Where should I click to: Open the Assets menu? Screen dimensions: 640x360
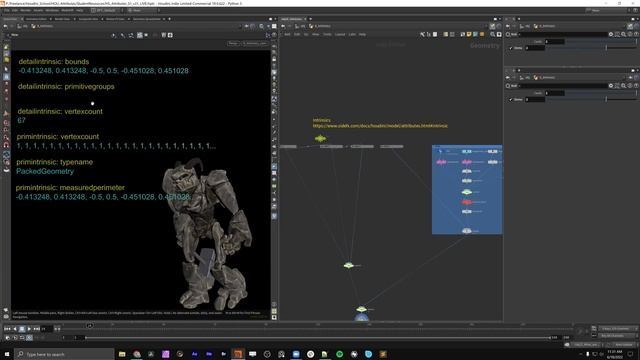(38, 10)
